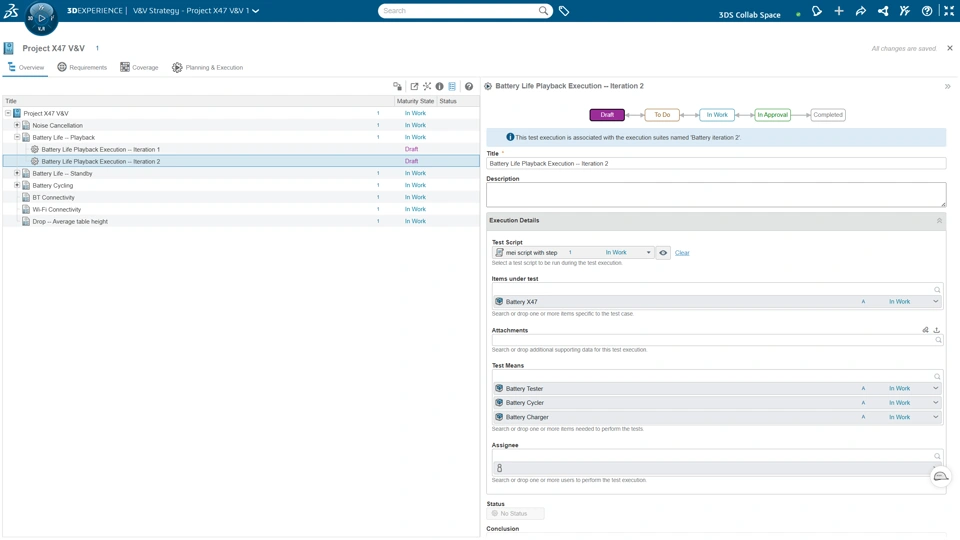Expand the Battery Cycler row chevron
The height and width of the screenshot is (540, 960).
[x=936, y=402]
